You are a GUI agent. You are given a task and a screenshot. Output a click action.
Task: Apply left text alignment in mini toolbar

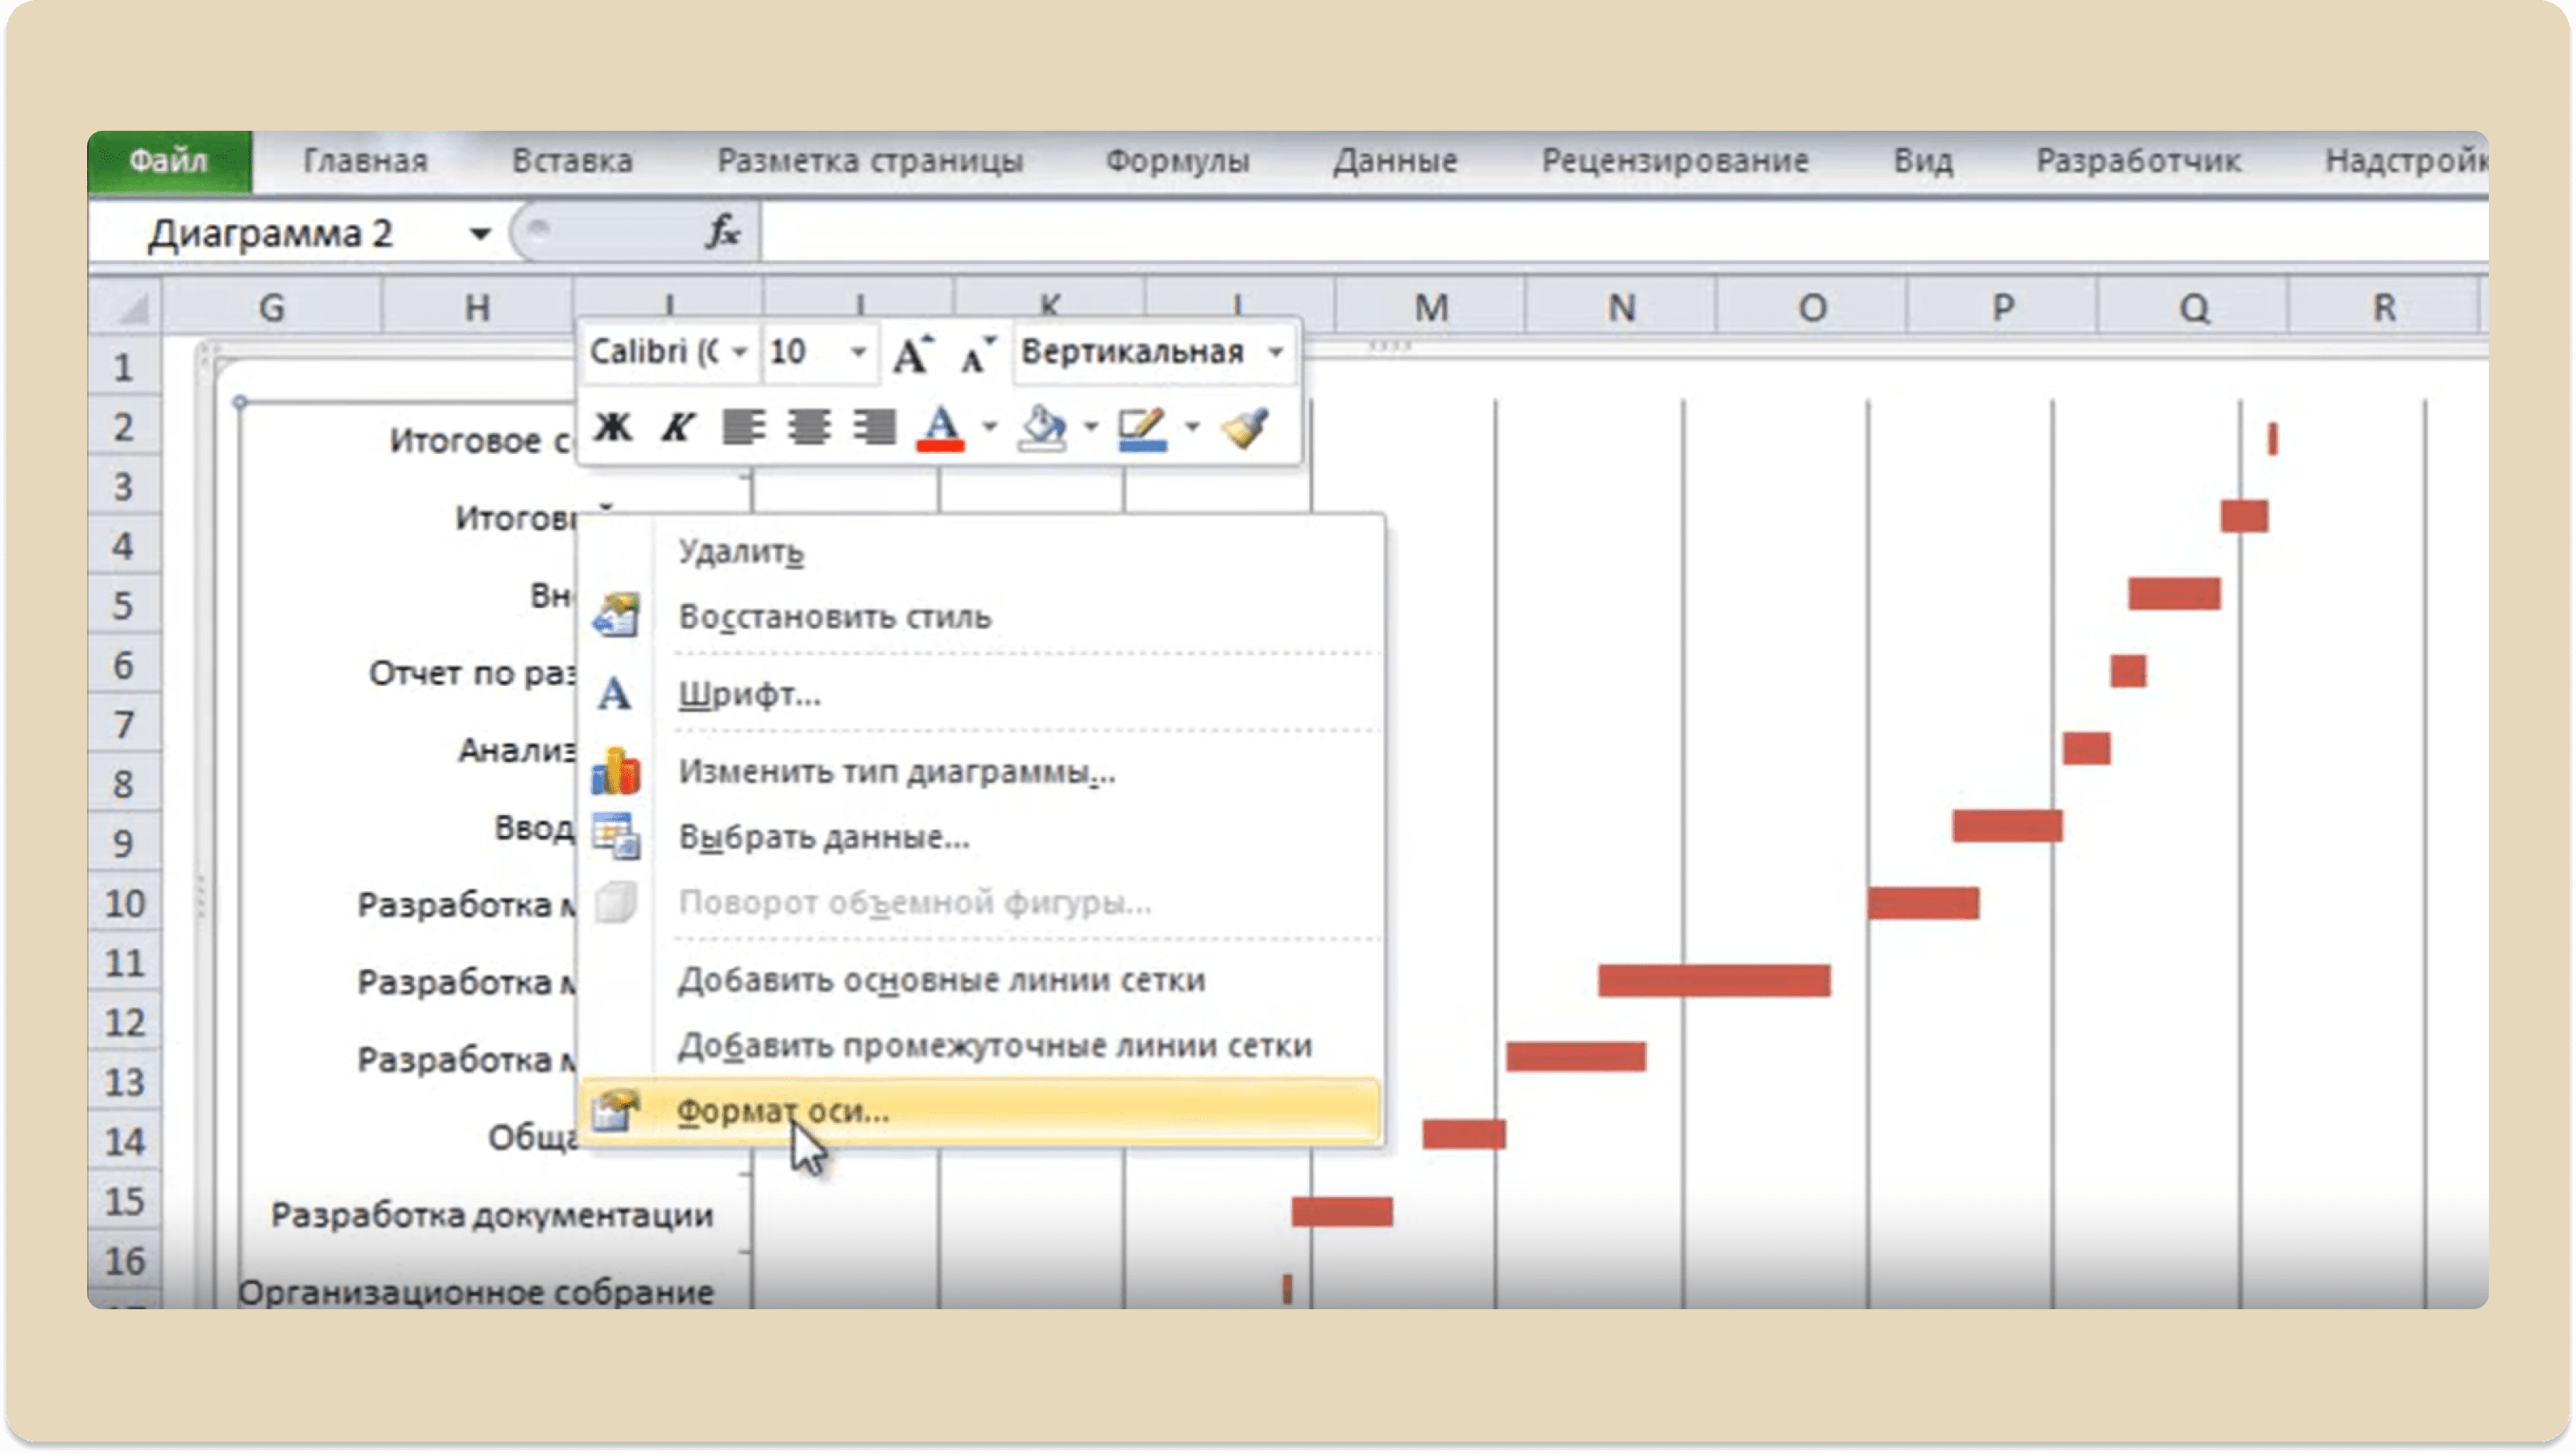coord(743,428)
